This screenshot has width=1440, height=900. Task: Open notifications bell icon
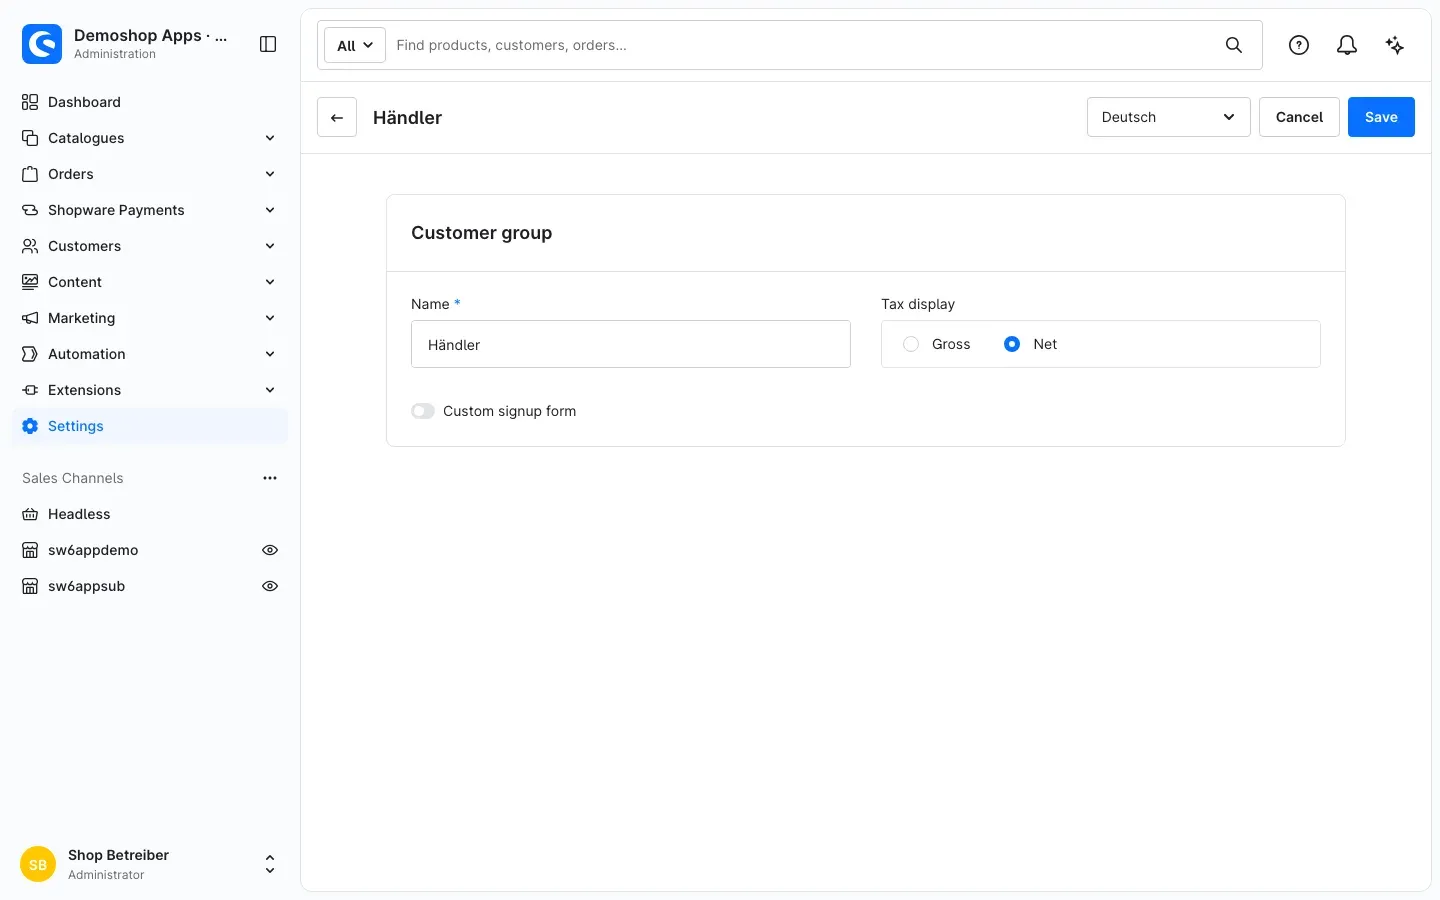pyautogui.click(x=1347, y=45)
